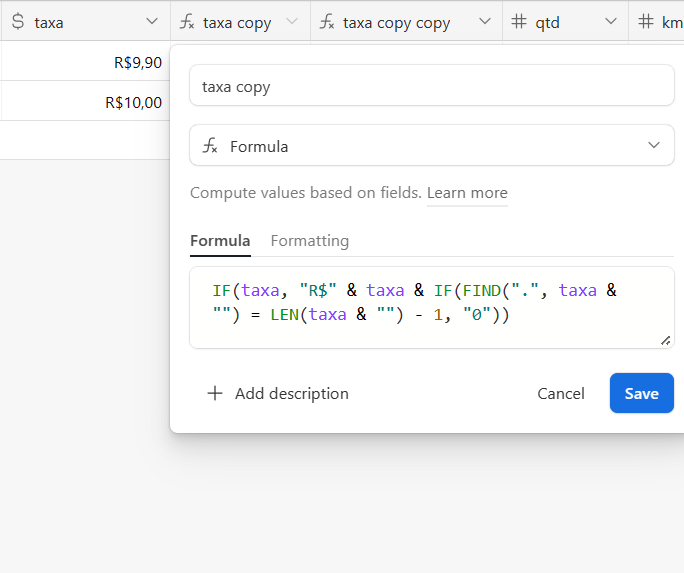The height and width of the screenshot is (573, 684).
Task: Click the formula icon beside taxa copy header
Action: coord(187,21)
